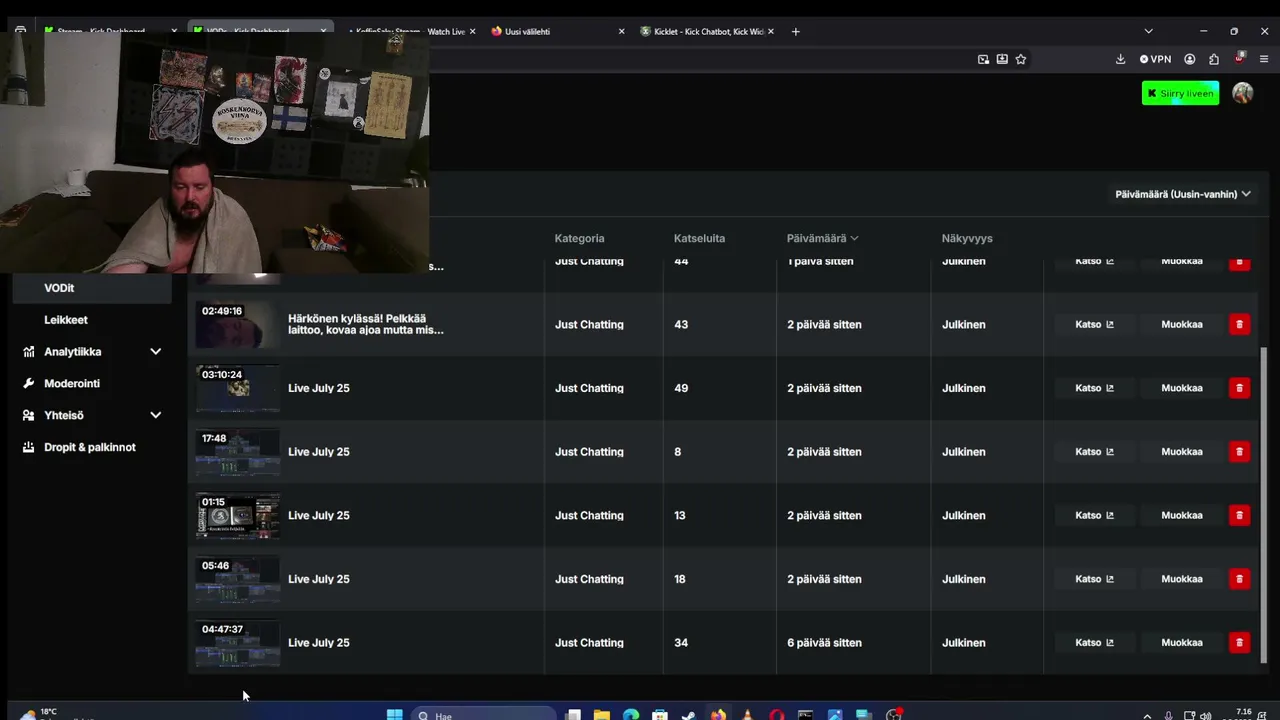Open the 03:10:24 VOD thumbnail
The width and height of the screenshot is (1280, 720).
(238, 388)
